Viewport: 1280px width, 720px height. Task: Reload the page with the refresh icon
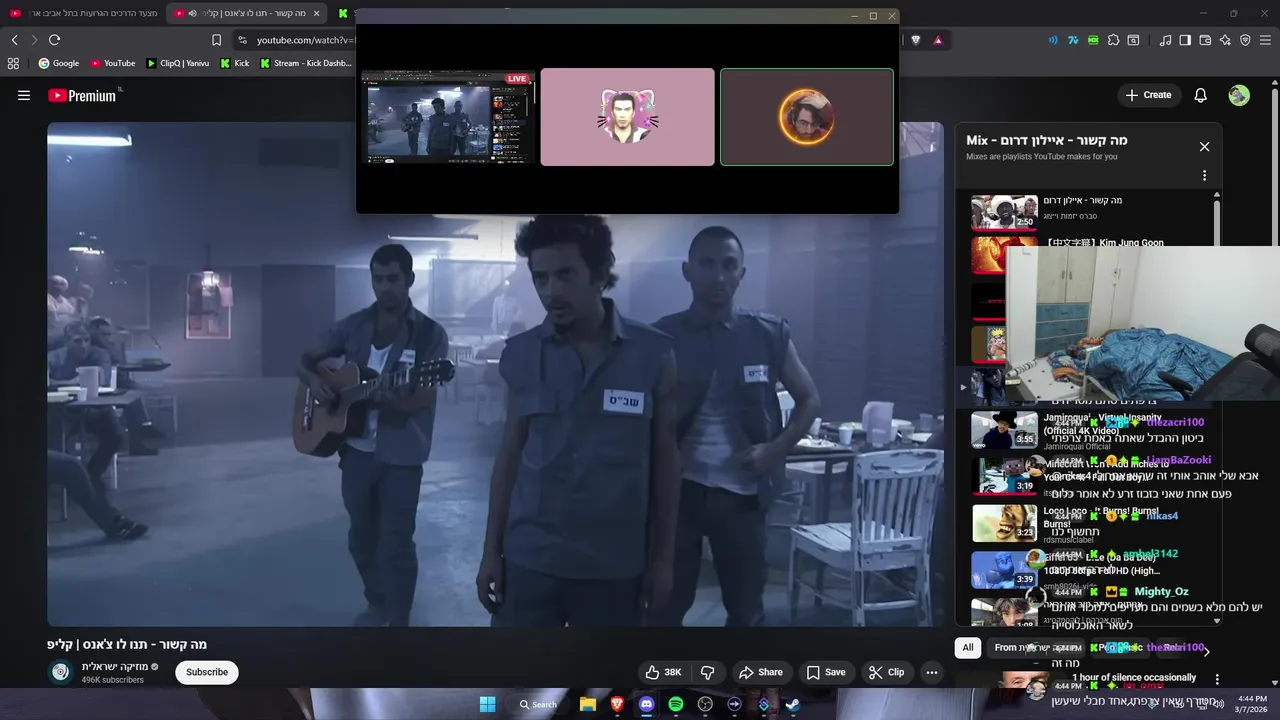(x=54, y=40)
